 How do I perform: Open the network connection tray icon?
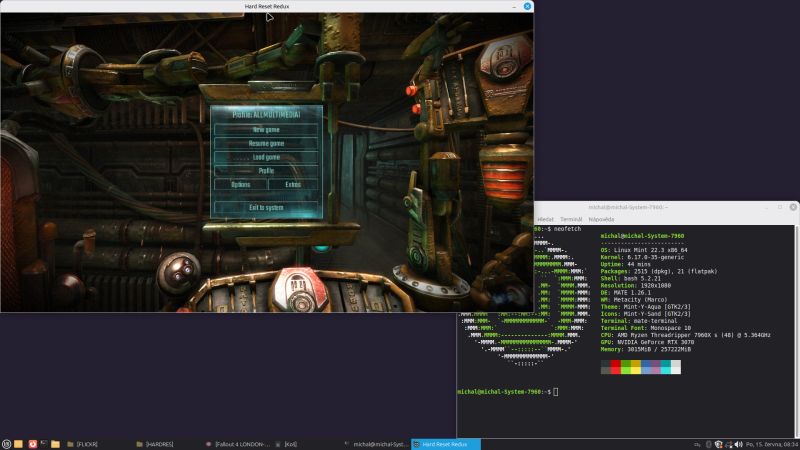coord(729,445)
